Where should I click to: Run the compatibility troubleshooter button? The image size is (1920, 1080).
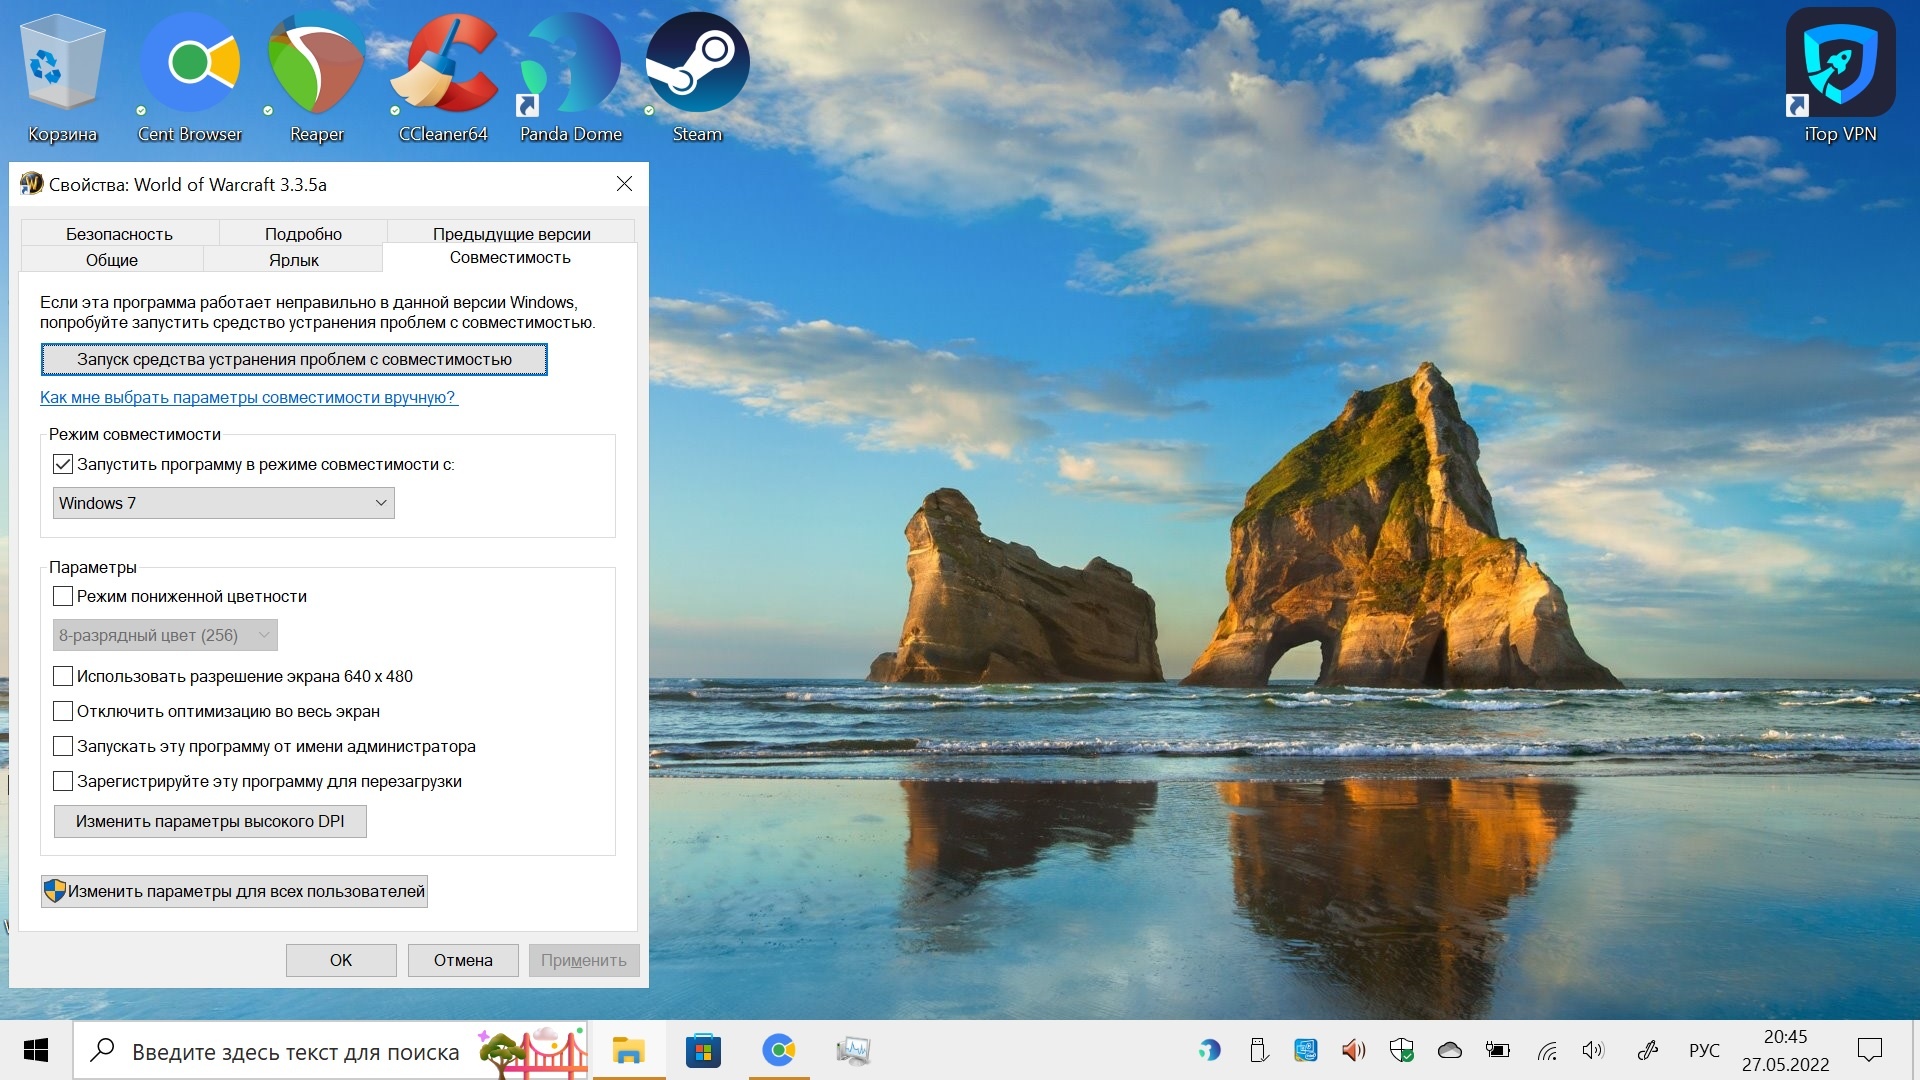pyautogui.click(x=294, y=359)
